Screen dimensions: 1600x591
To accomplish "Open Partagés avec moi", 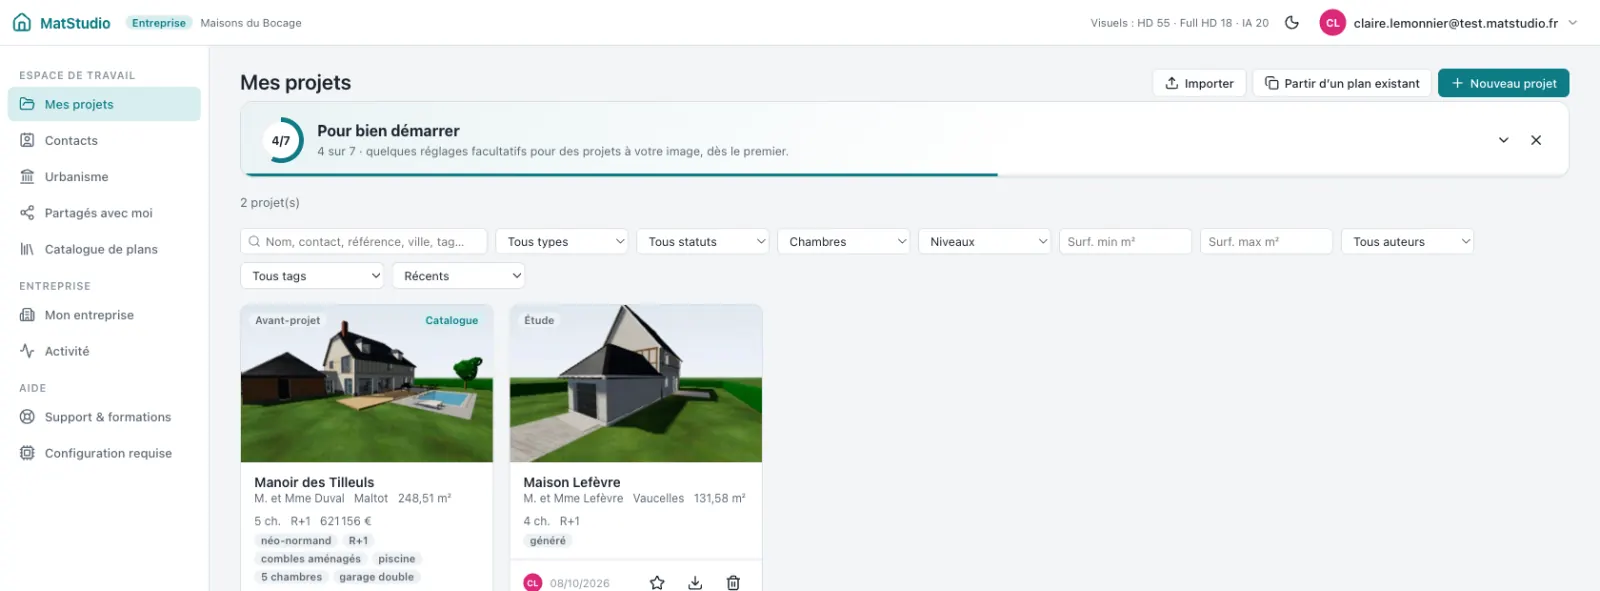I will coord(104,213).
